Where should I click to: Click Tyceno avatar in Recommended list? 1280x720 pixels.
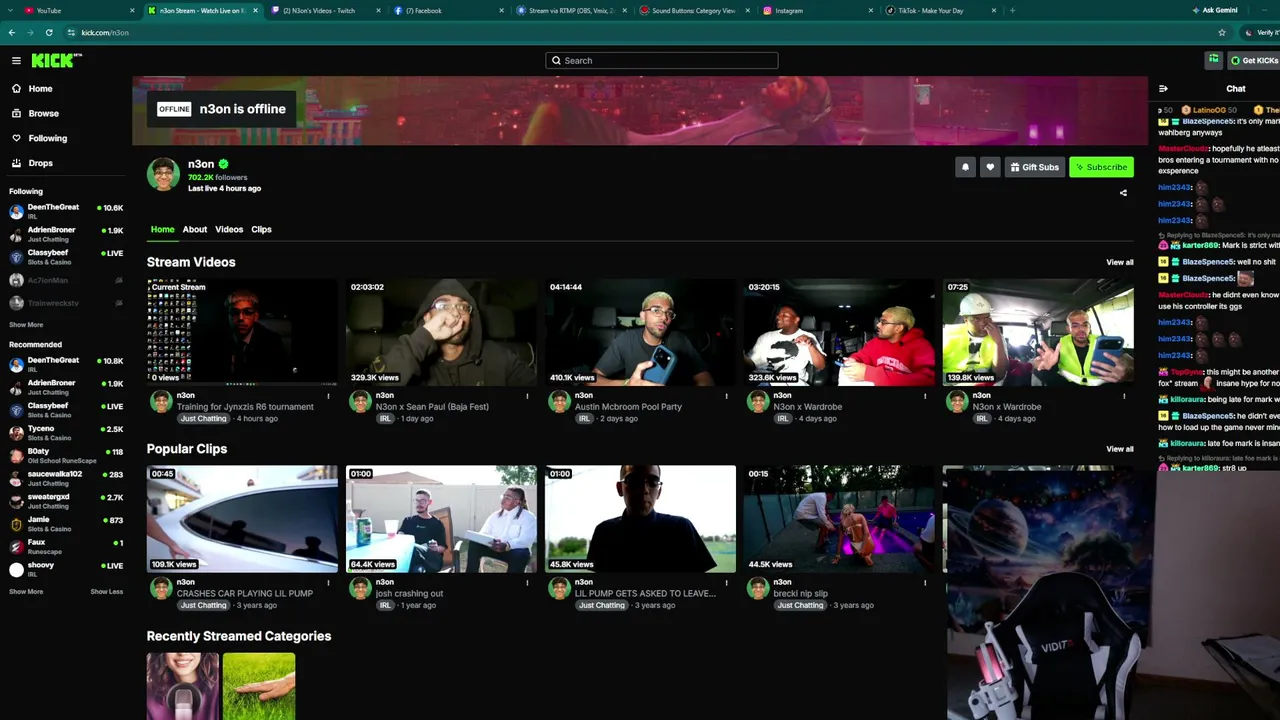[x=16, y=433]
